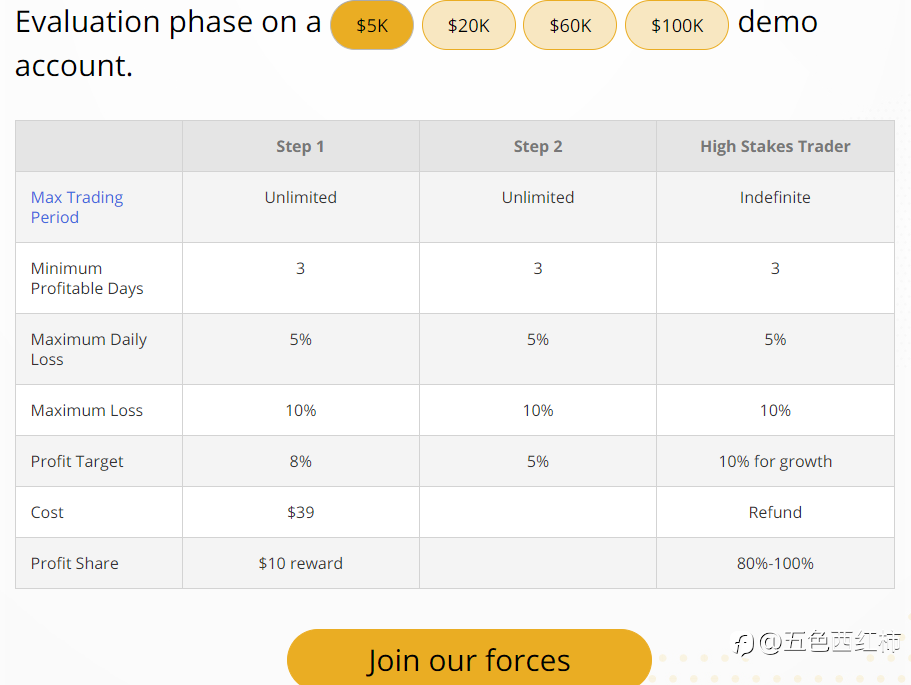Click the Step 1 column header
The image size is (911, 685).
coord(300,146)
